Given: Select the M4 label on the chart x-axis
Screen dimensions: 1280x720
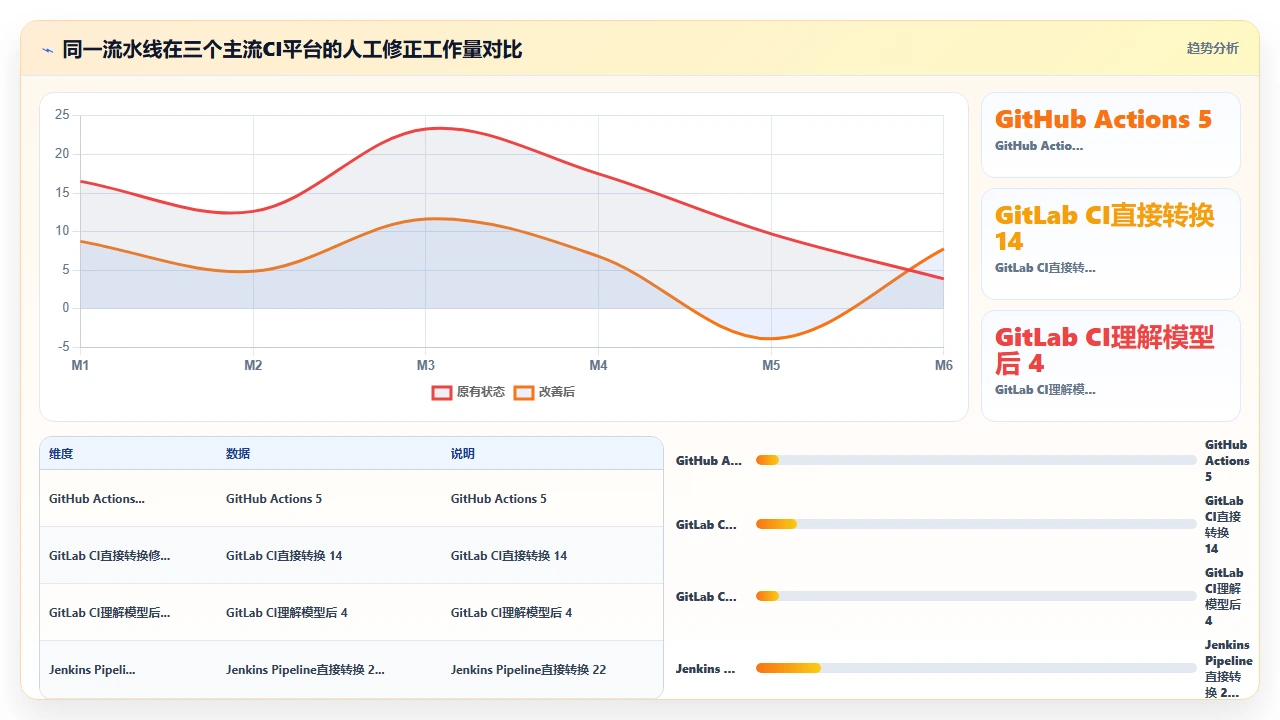Looking at the screenshot, I should click(598, 365).
